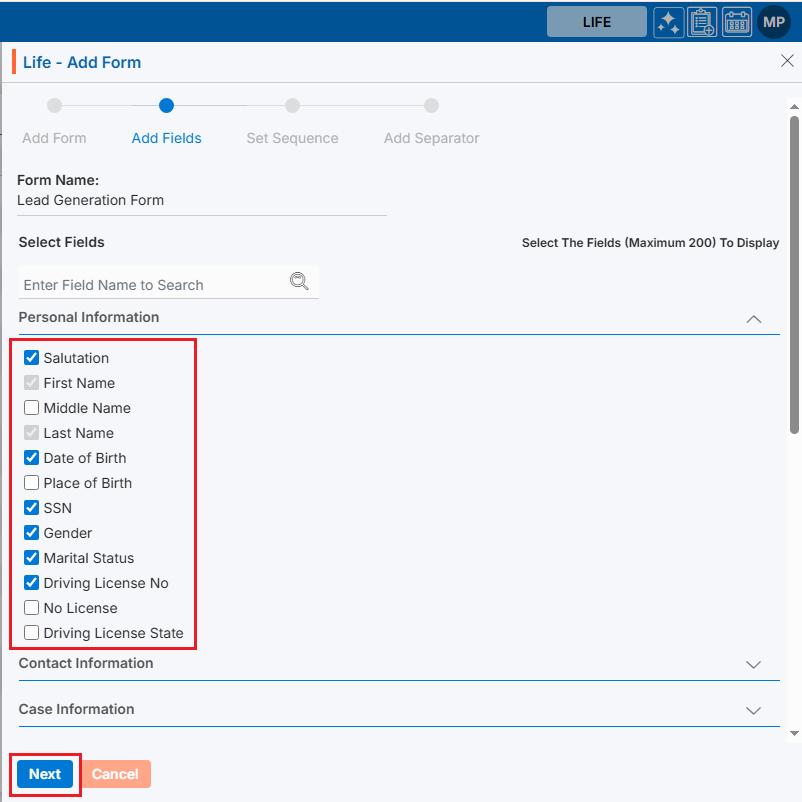Click the Add Fields step circle

tap(166, 105)
